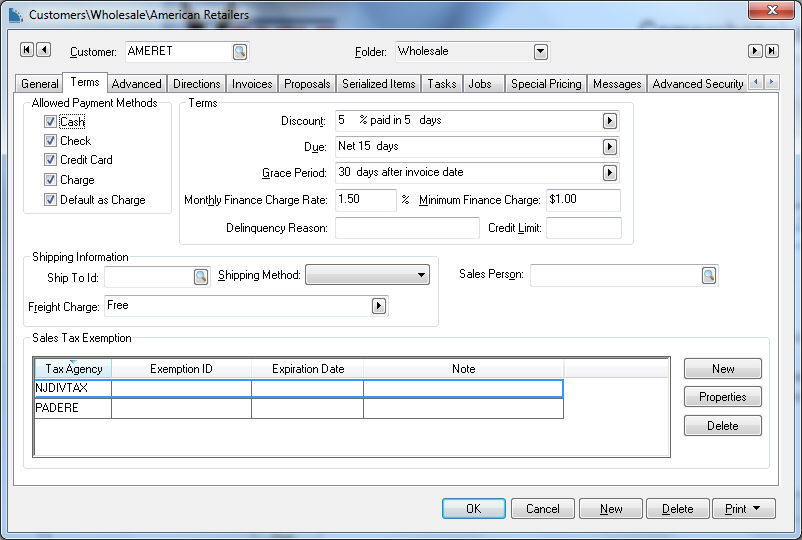The height and width of the screenshot is (540, 802).
Task: Go to last customer record arrow
Action: 772,51
